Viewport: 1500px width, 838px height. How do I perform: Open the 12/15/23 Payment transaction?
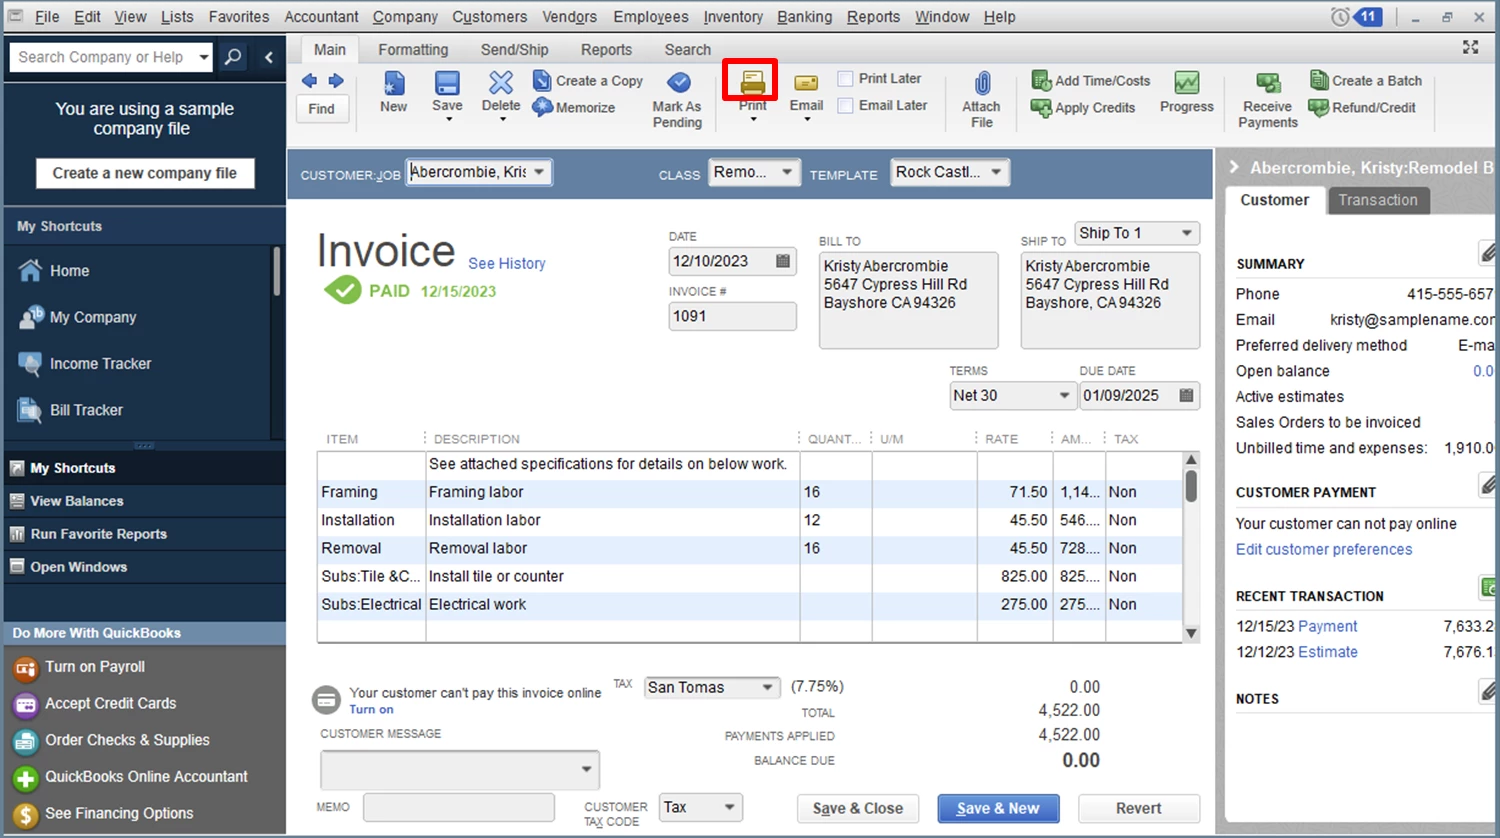(x=1327, y=626)
